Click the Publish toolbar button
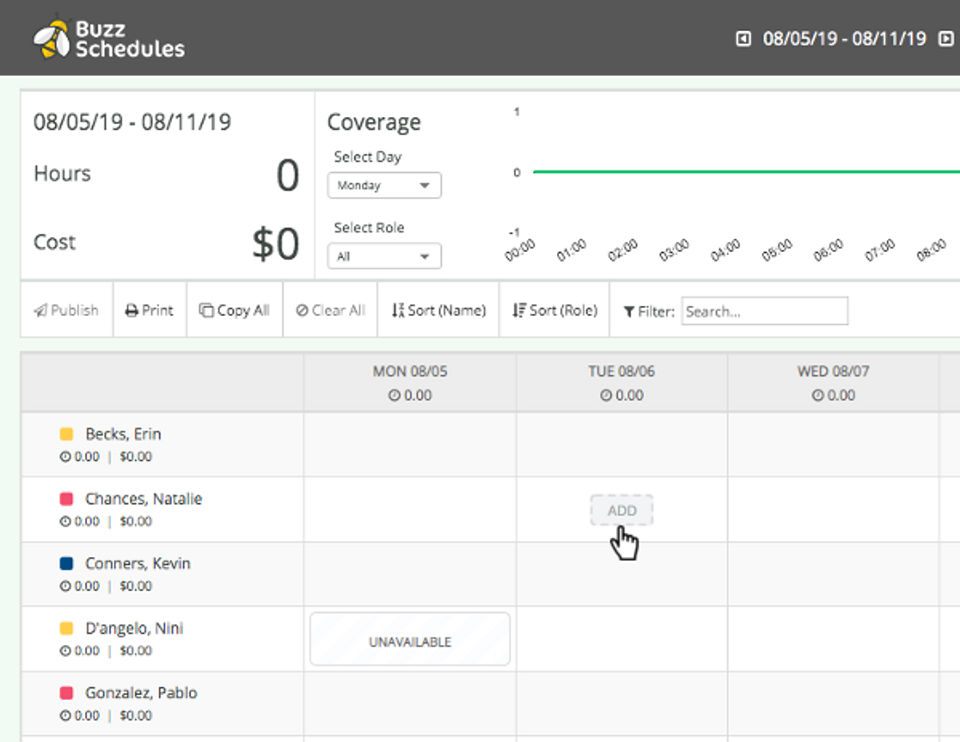Viewport: 960px width, 742px height. coord(66,310)
